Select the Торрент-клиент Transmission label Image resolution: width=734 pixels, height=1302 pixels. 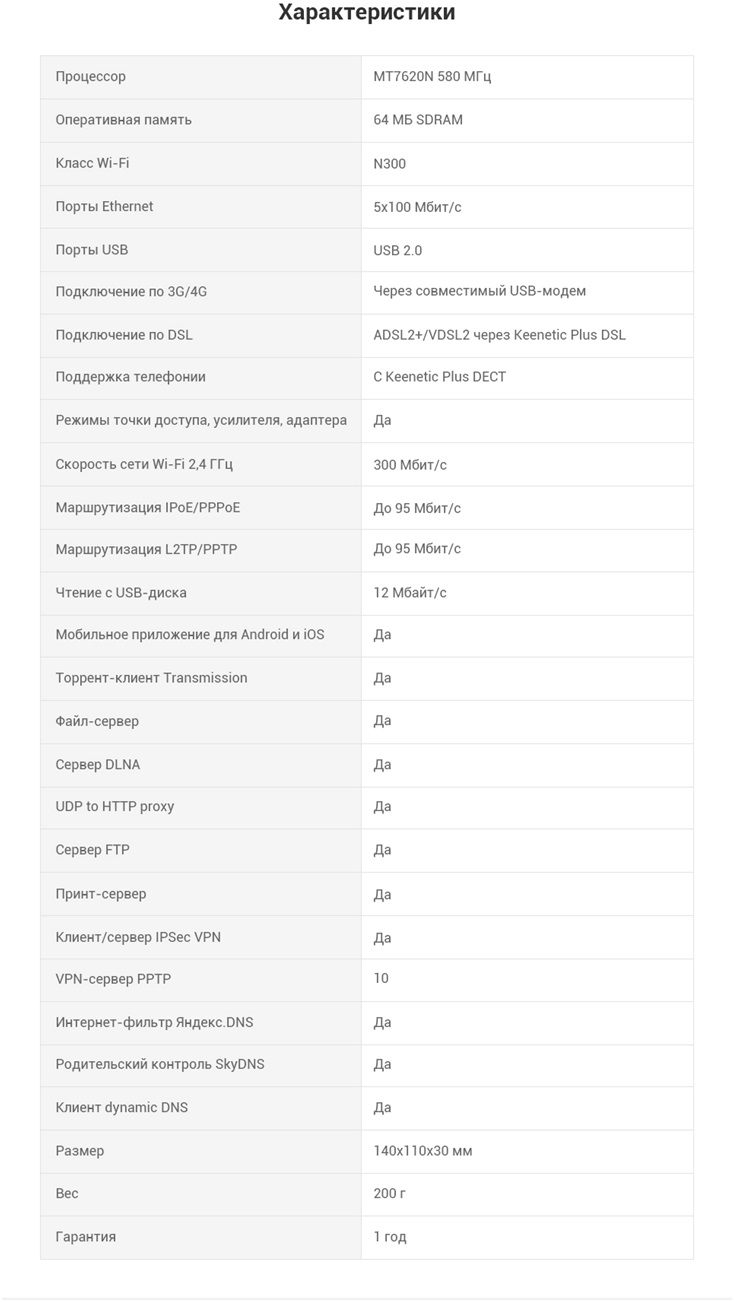tap(151, 678)
